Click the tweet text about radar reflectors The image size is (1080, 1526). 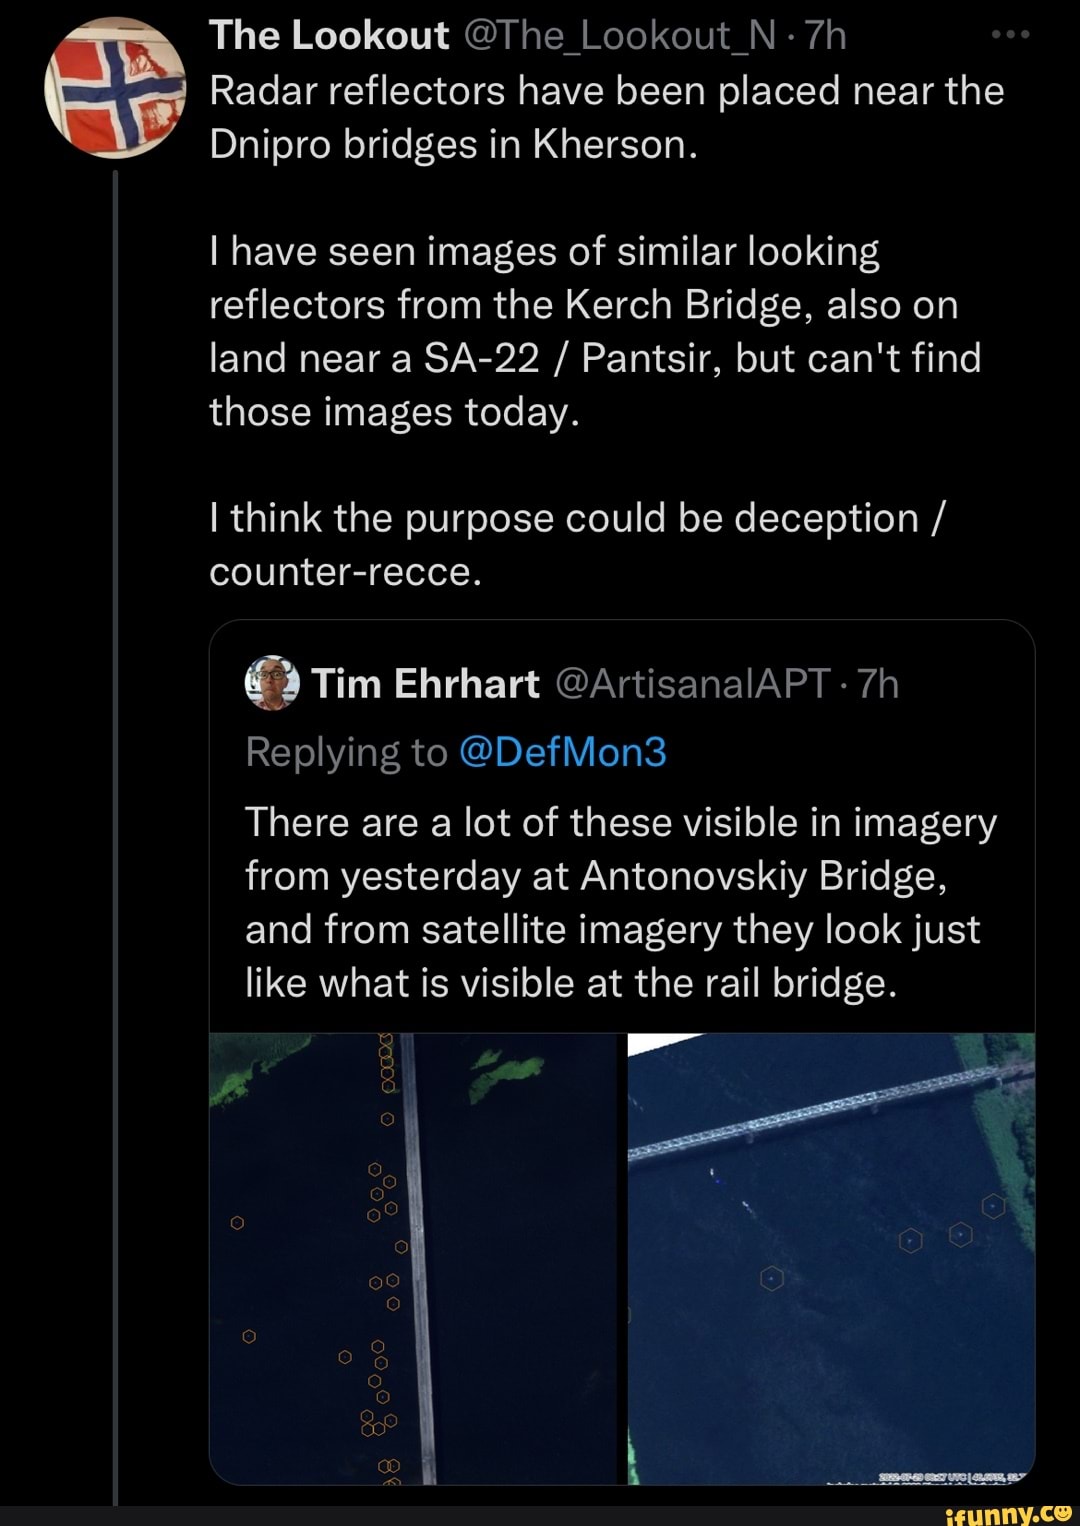pos(606,118)
